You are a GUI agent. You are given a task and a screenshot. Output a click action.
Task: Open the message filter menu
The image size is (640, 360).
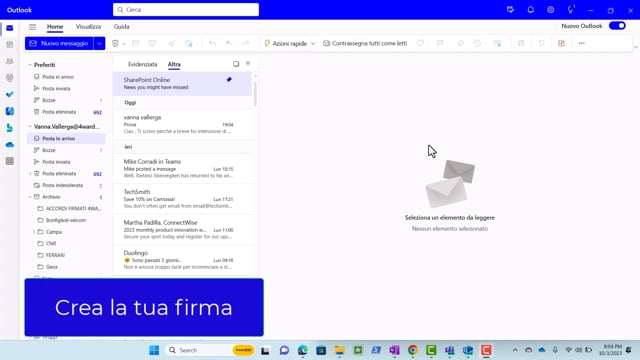(248, 64)
